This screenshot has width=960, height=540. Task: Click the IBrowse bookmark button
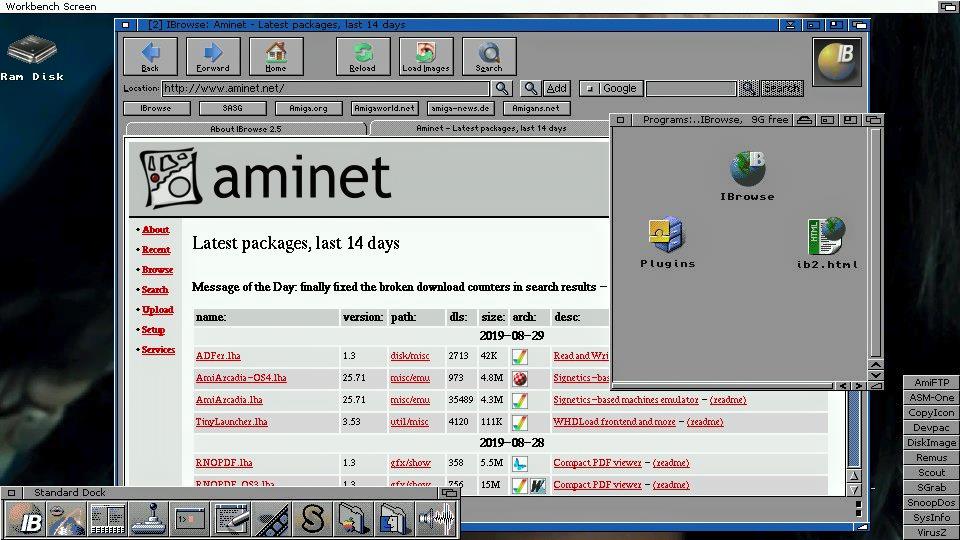(156, 108)
